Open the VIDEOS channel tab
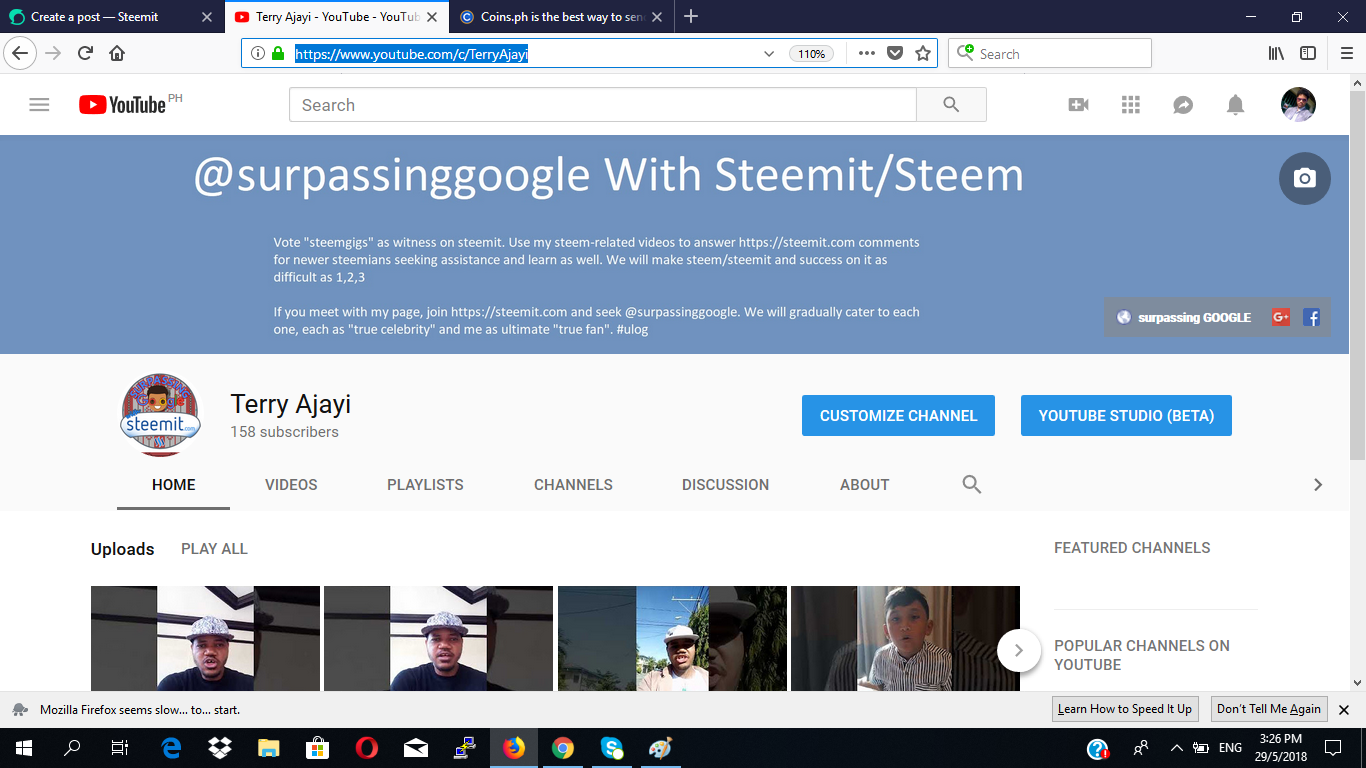 coord(291,484)
